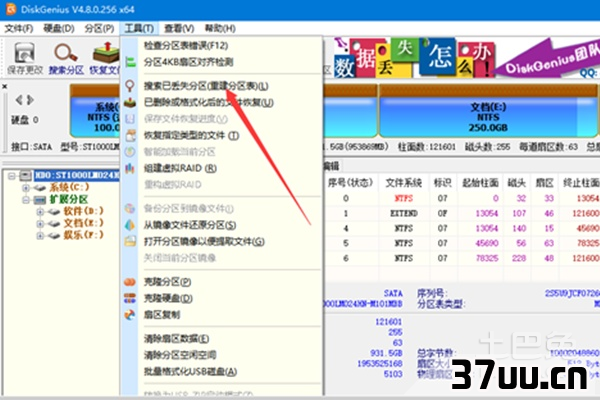Click the magnifier icon for lost partition search
600x400 pixels.
tap(130, 86)
